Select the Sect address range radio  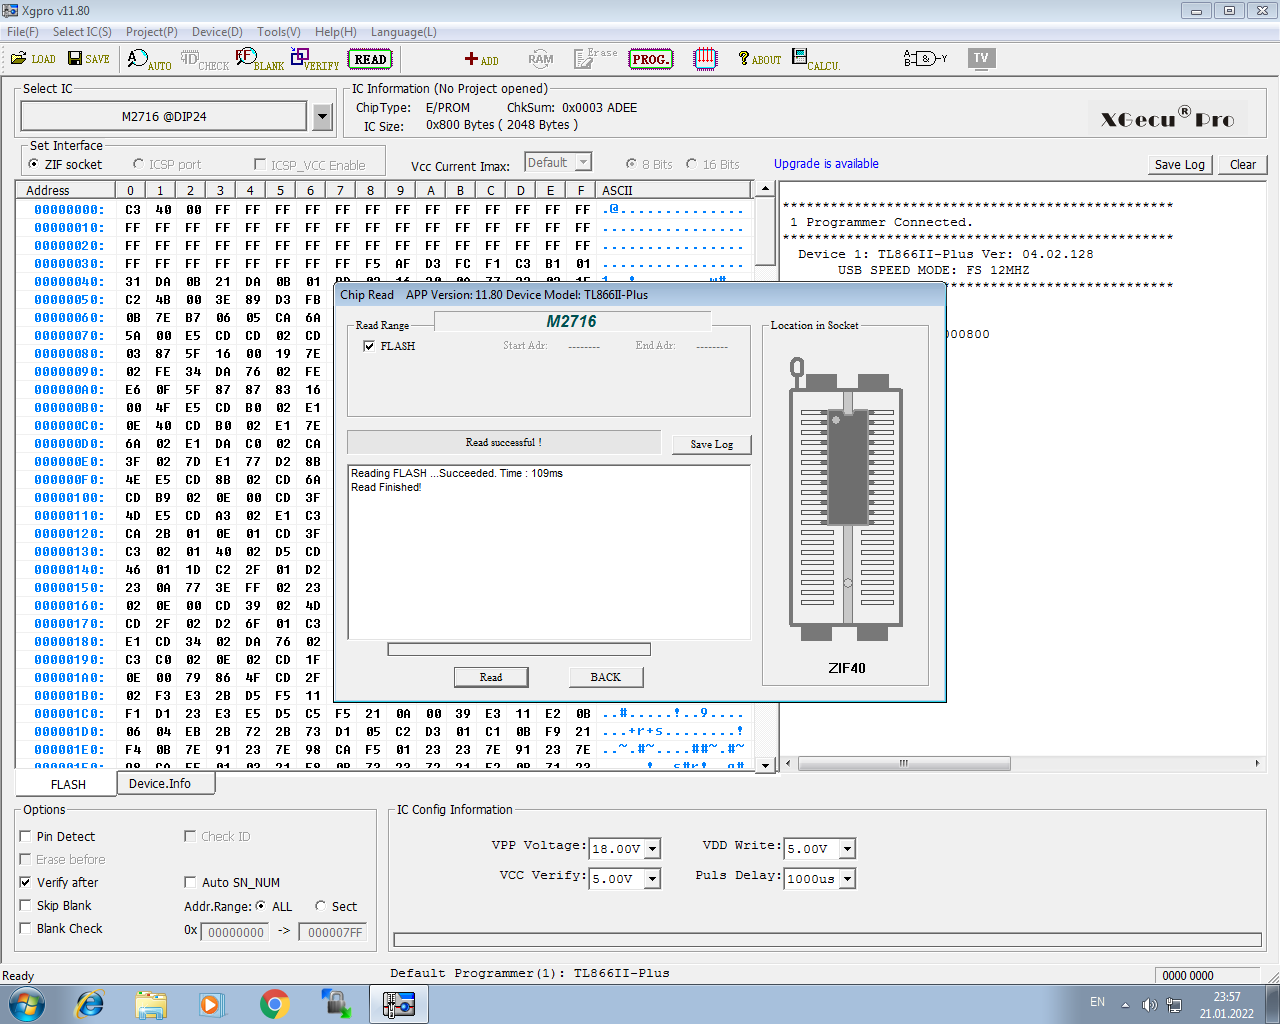(321, 906)
